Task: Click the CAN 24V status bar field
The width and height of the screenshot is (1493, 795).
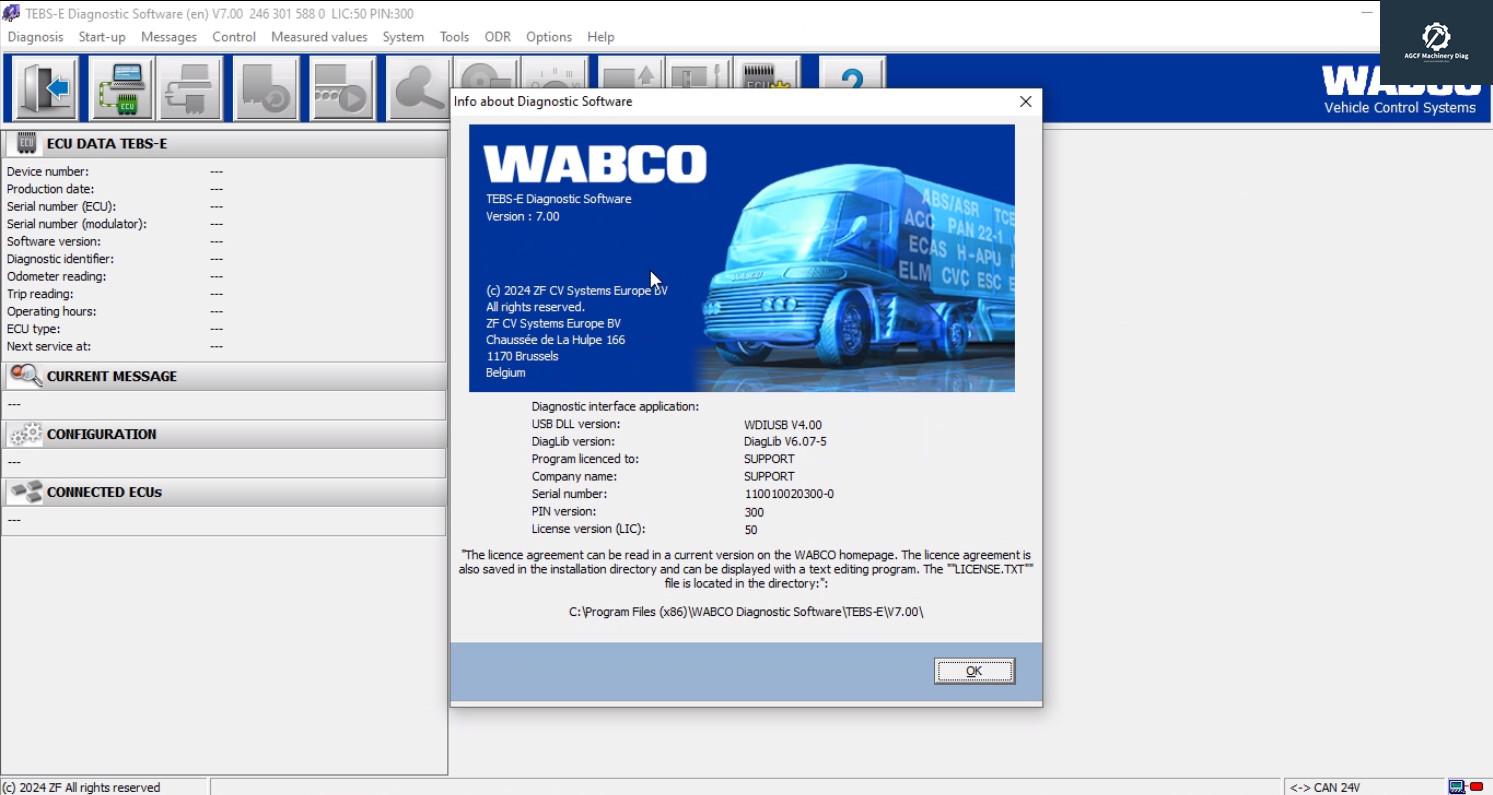Action: [x=1330, y=787]
